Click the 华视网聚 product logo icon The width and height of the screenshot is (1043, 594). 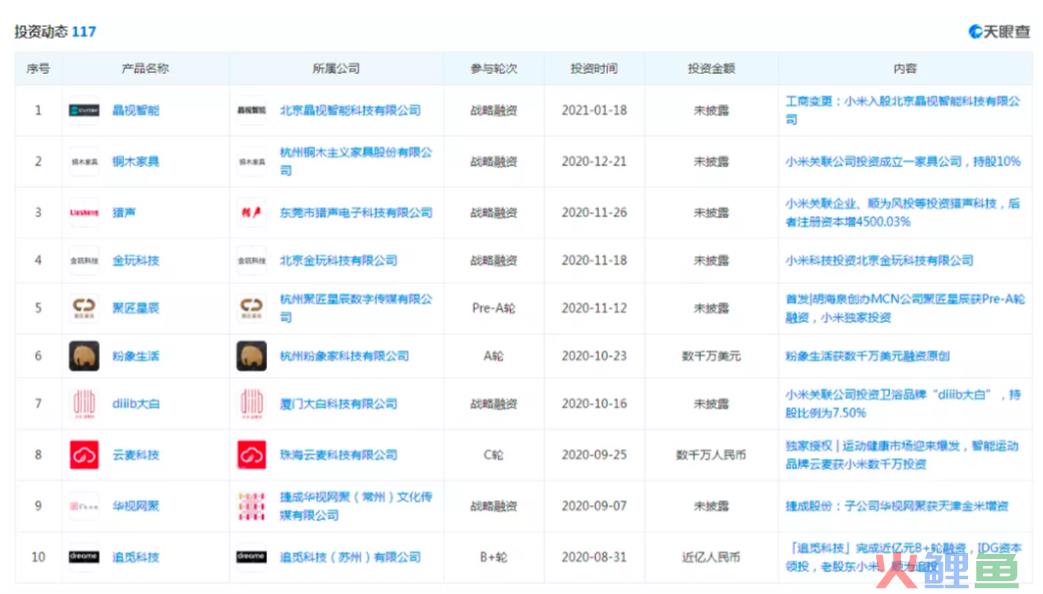pos(84,506)
